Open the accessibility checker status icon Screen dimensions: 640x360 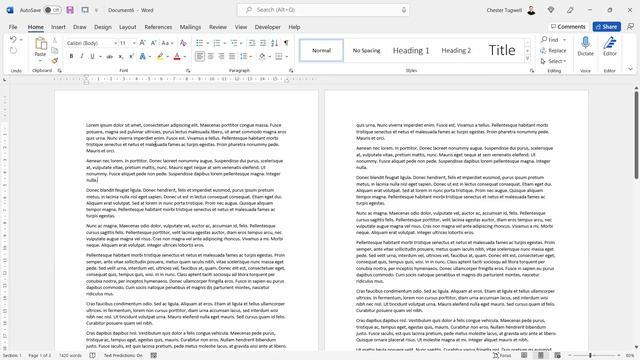tap(154, 356)
